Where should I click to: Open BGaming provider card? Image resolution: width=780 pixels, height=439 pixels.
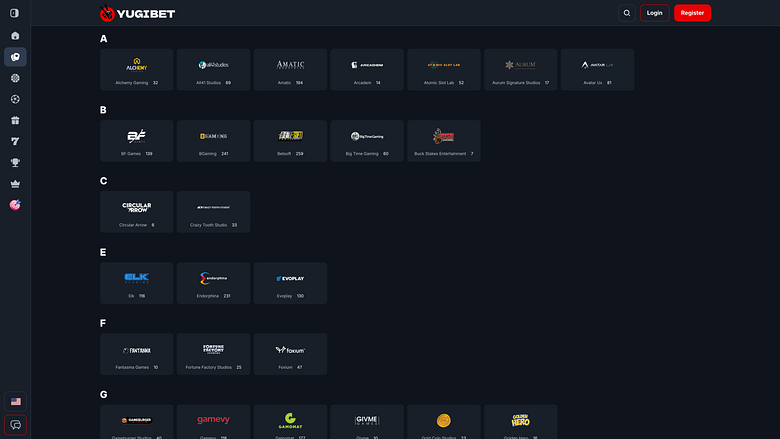(x=213, y=141)
